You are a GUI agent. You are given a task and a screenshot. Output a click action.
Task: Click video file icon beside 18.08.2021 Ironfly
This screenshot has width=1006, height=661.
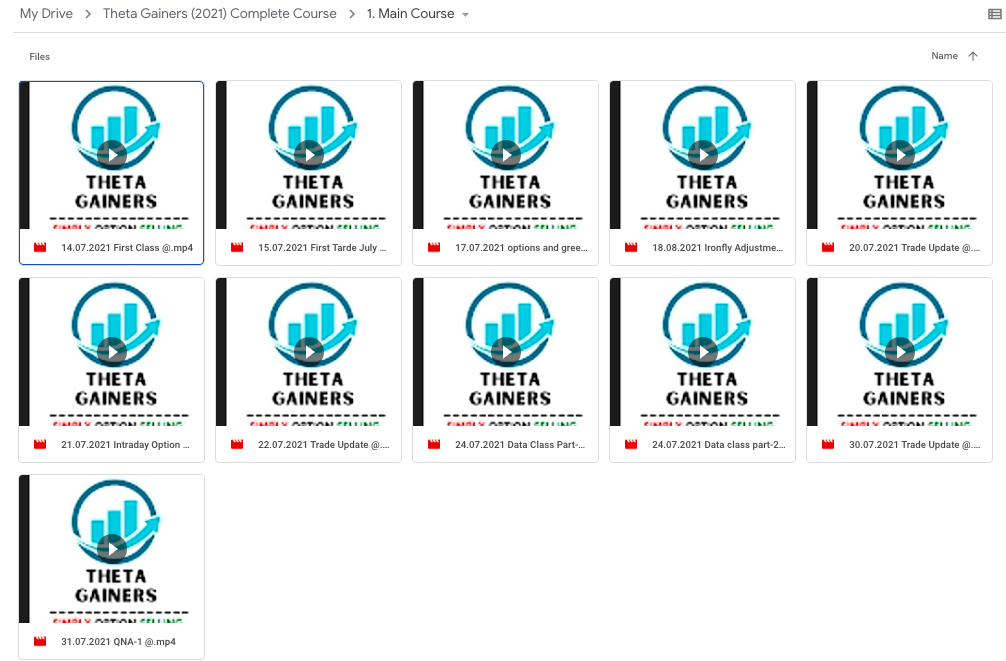[632, 248]
